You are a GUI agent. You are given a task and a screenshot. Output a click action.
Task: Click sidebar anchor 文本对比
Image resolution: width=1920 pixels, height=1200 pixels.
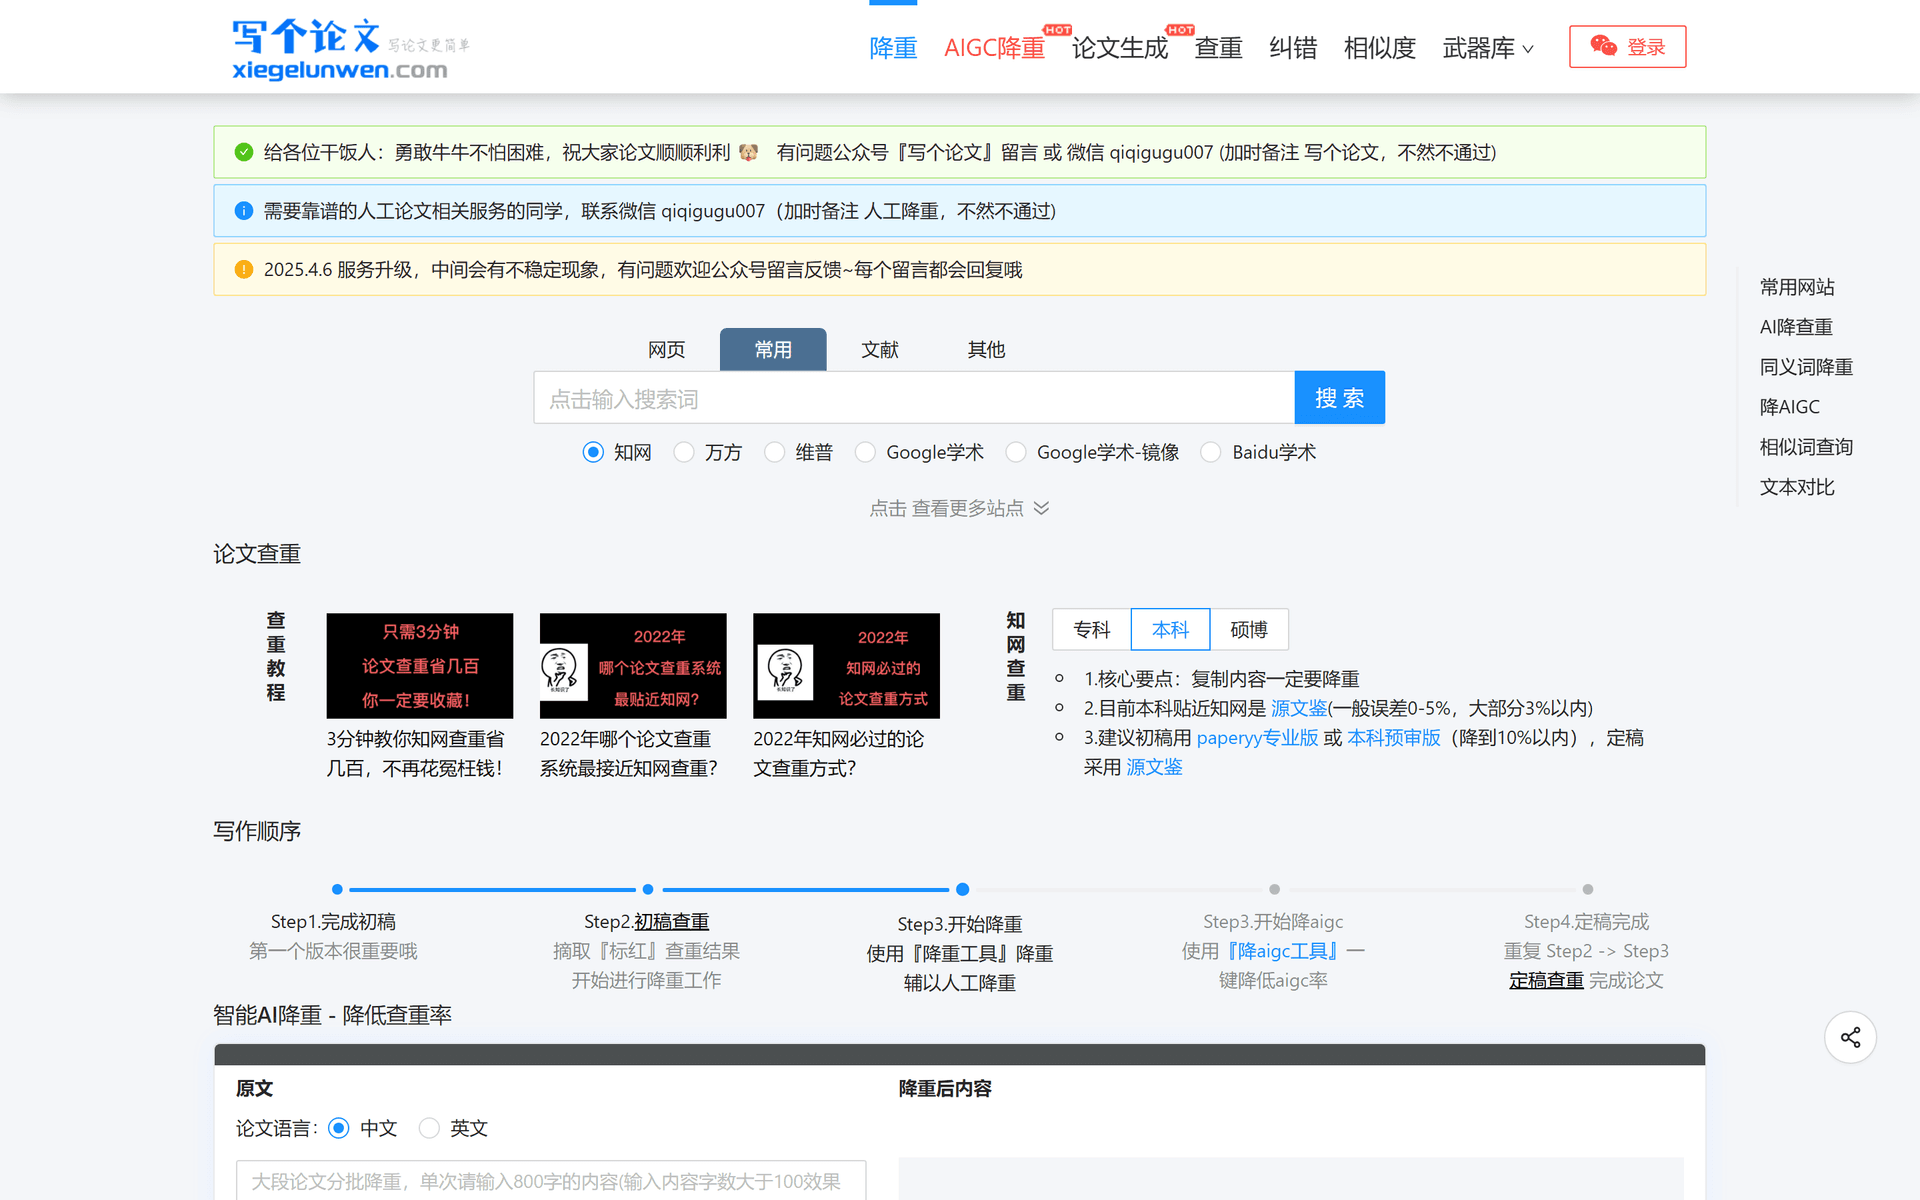pos(1797,487)
